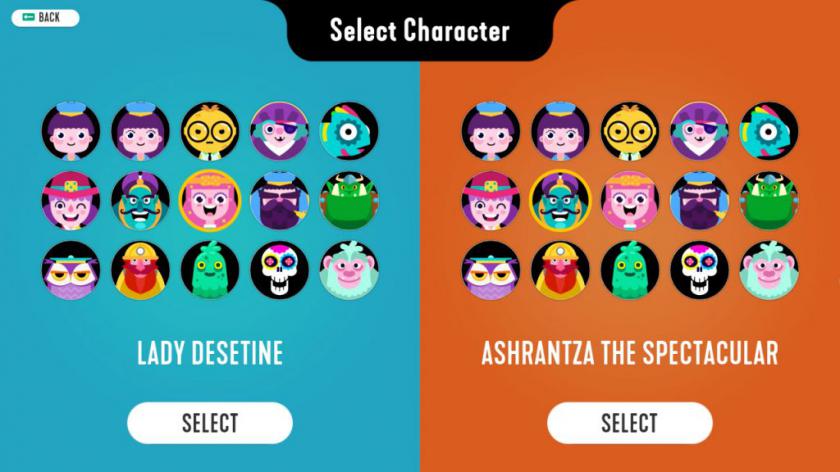Select the purple-bearded captain on orange panel
Screen dimensions: 840x472
[x=700, y=201]
